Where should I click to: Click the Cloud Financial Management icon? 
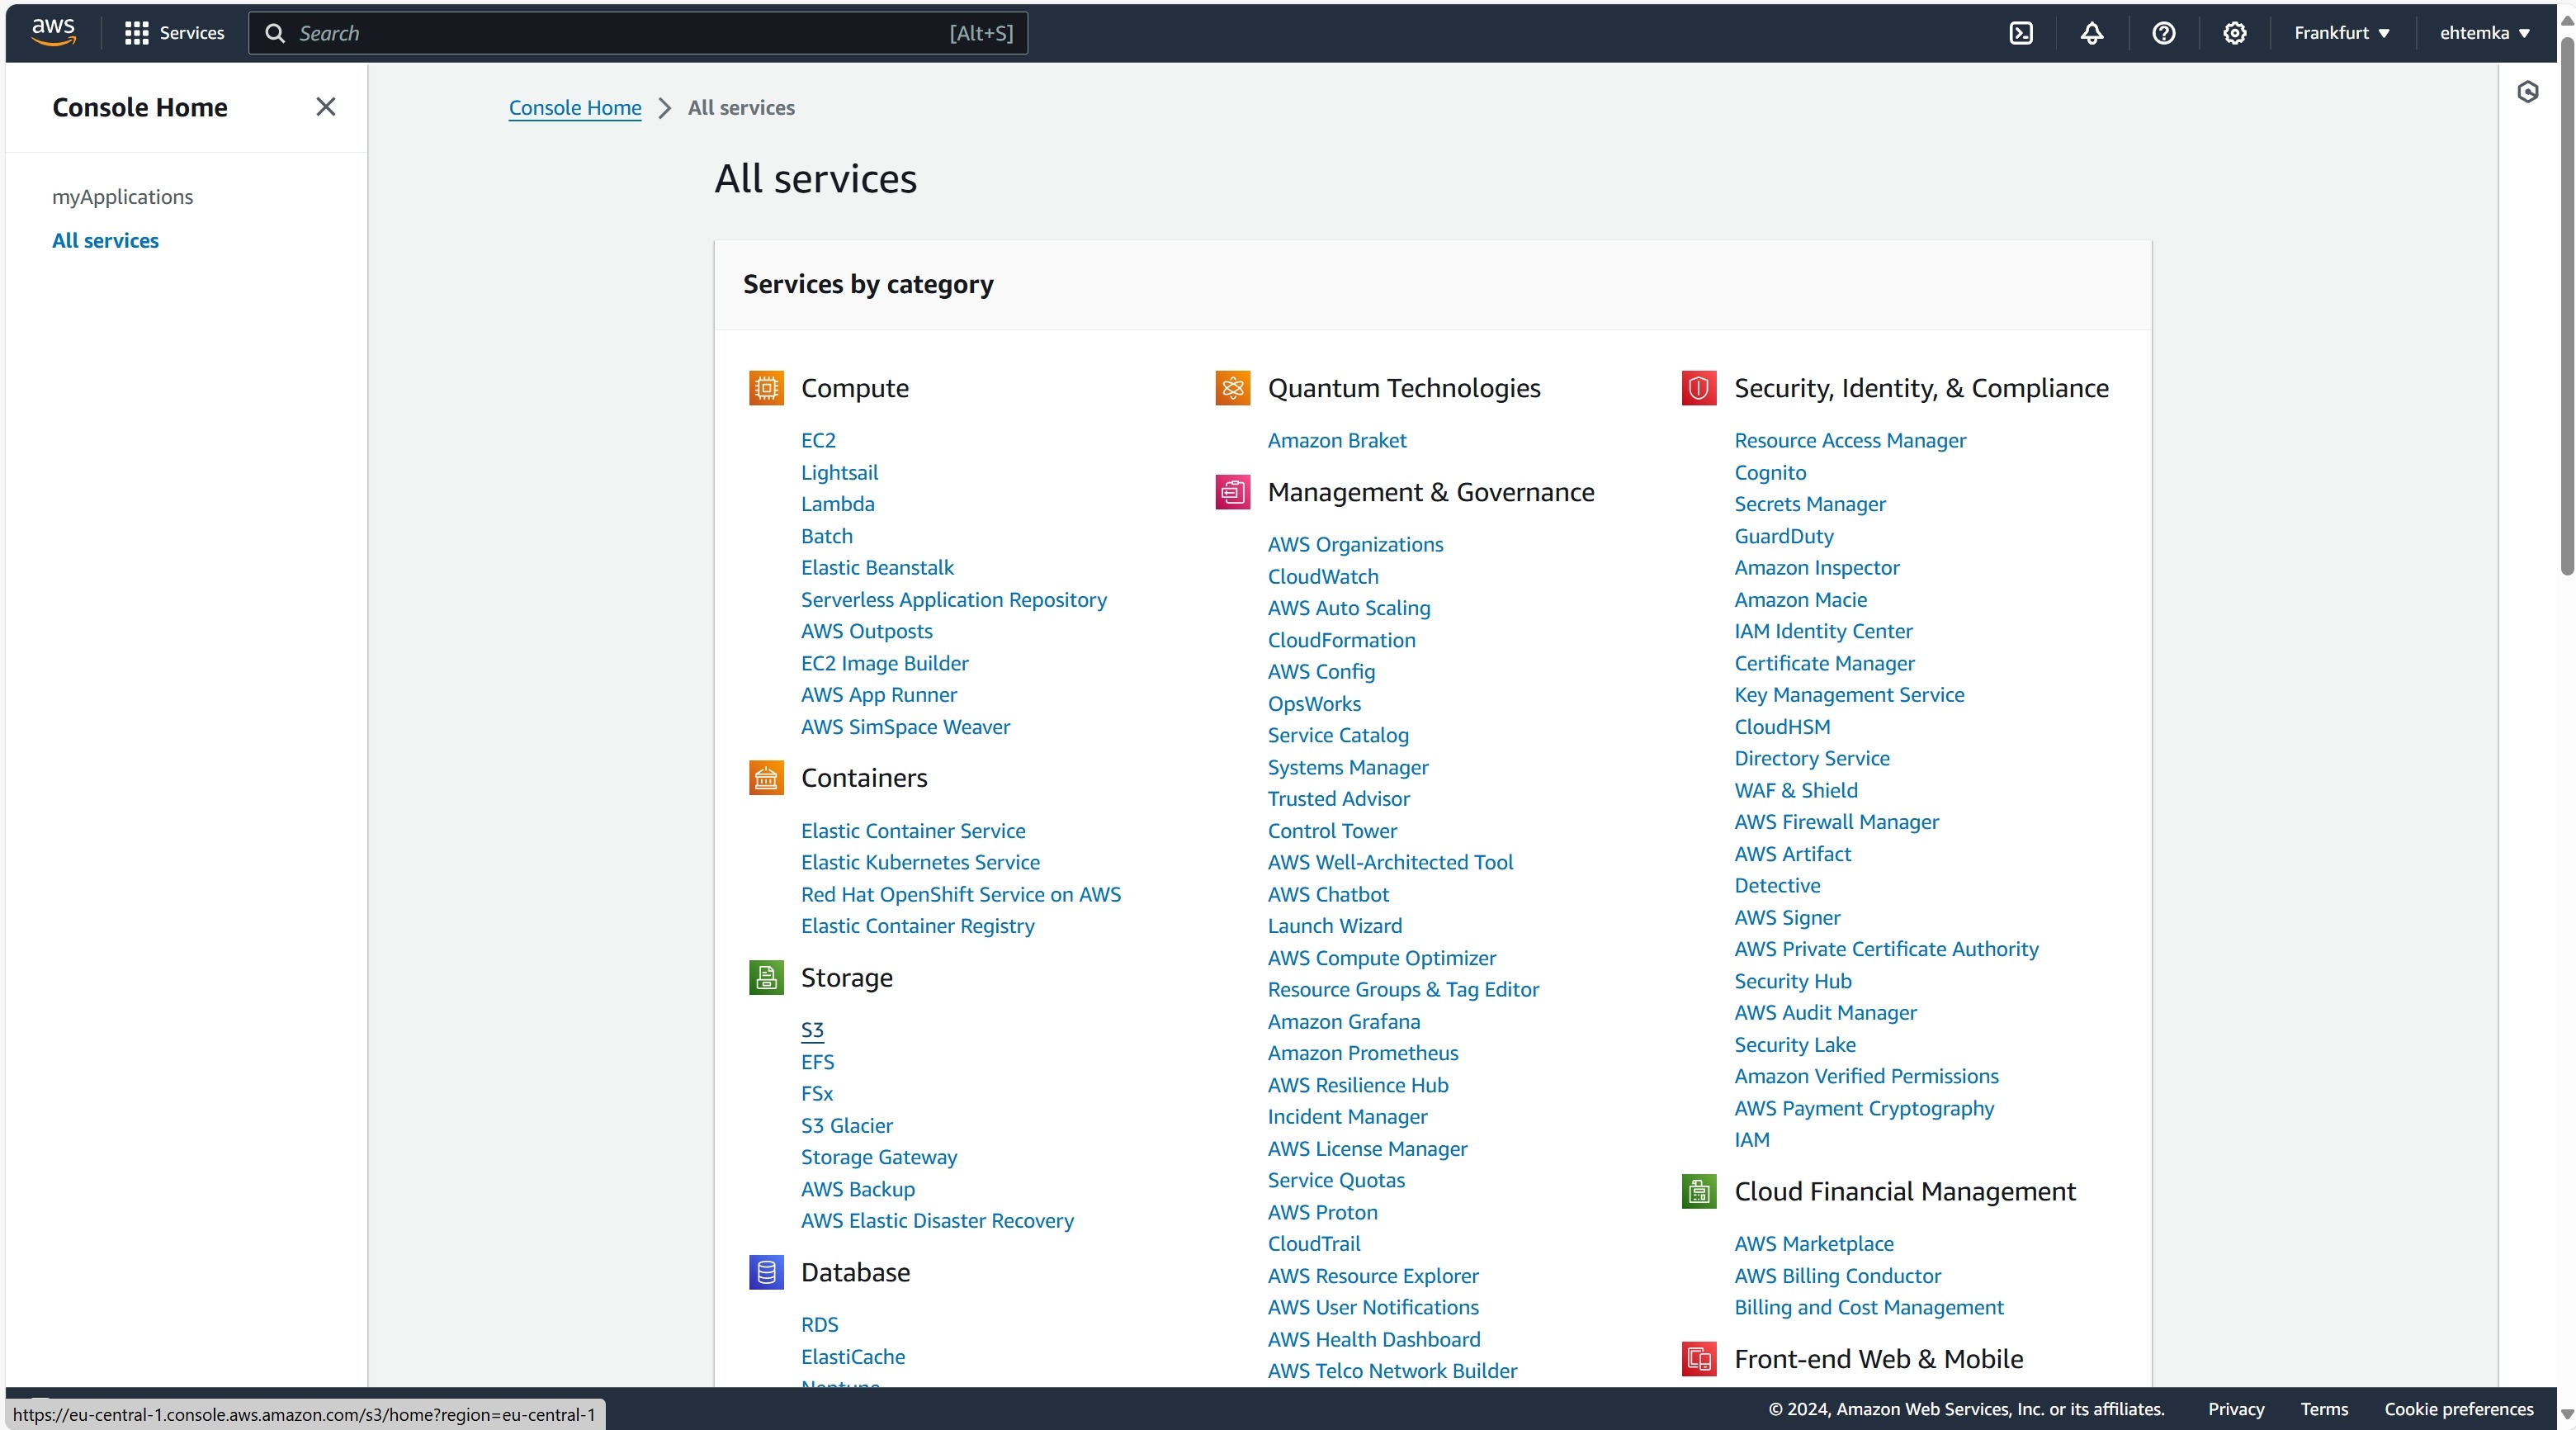(x=1699, y=1191)
